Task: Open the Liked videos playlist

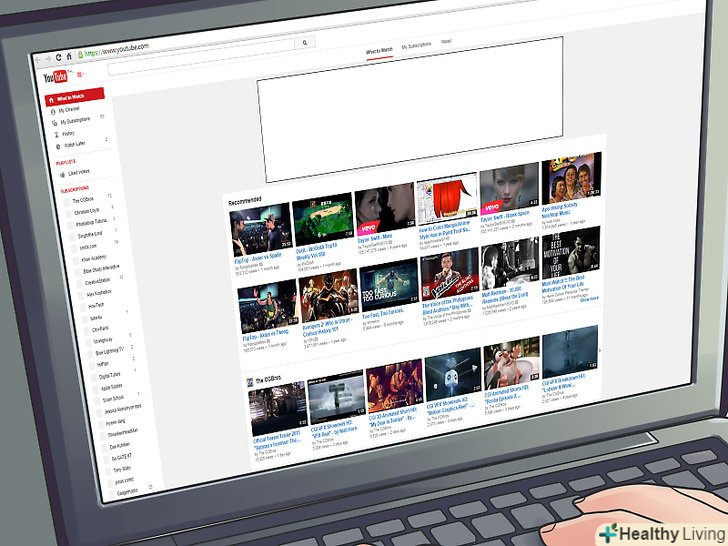Action: (78, 172)
